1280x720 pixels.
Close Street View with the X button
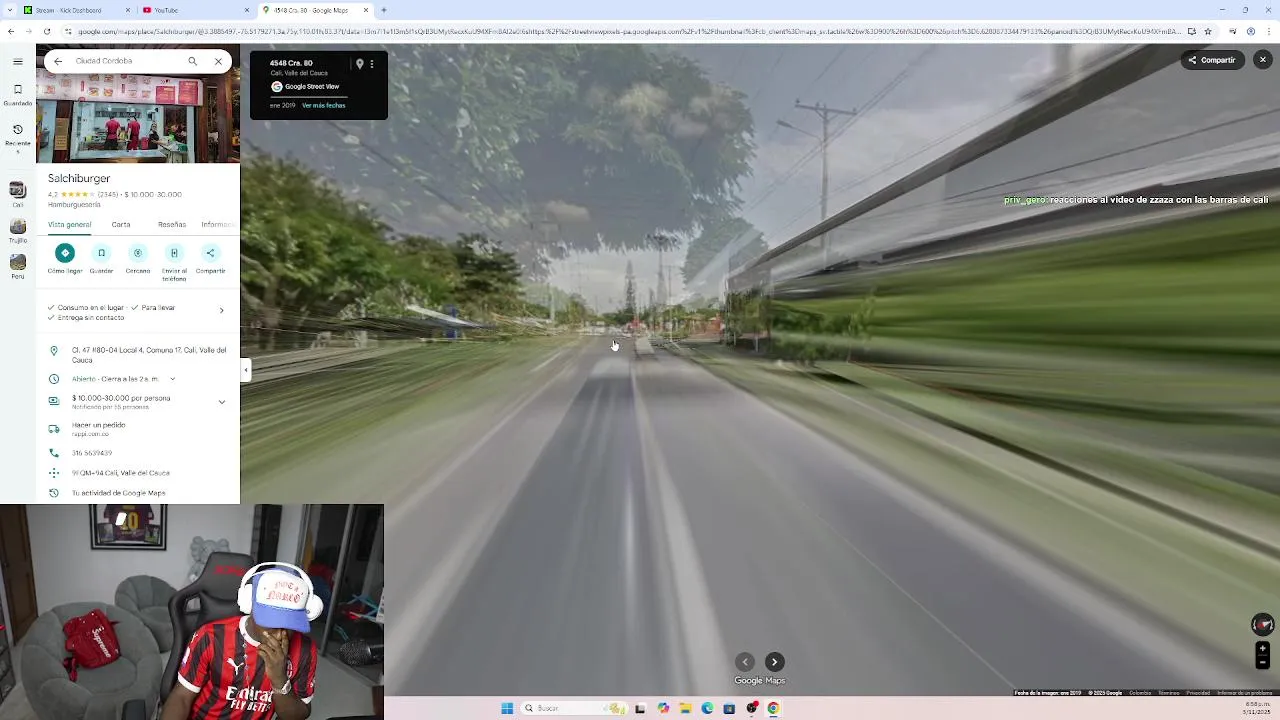pyautogui.click(x=1262, y=60)
